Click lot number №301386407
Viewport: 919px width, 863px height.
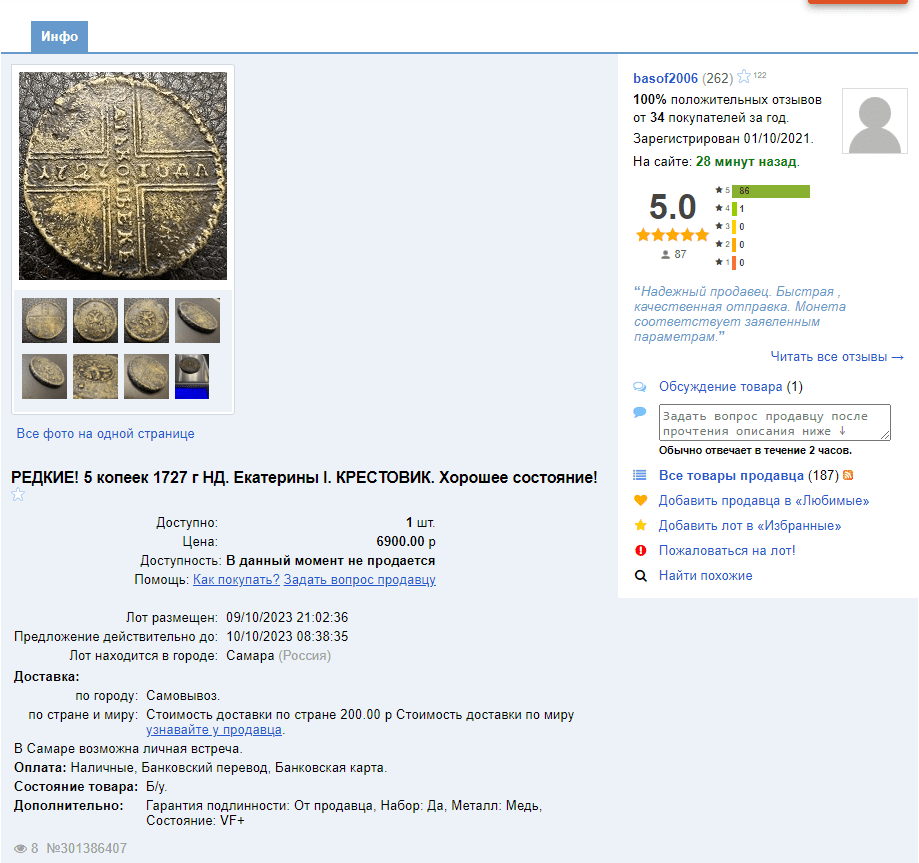point(87,848)
